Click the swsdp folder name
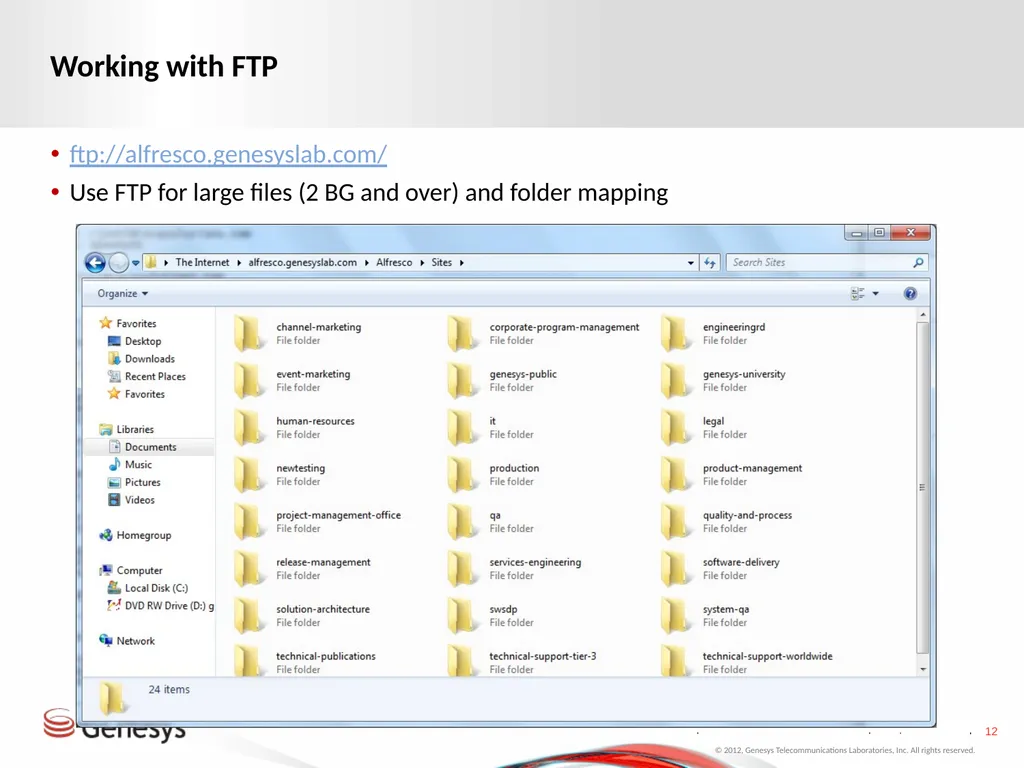This screenshot has height=768, width=1024. point(503,609)
